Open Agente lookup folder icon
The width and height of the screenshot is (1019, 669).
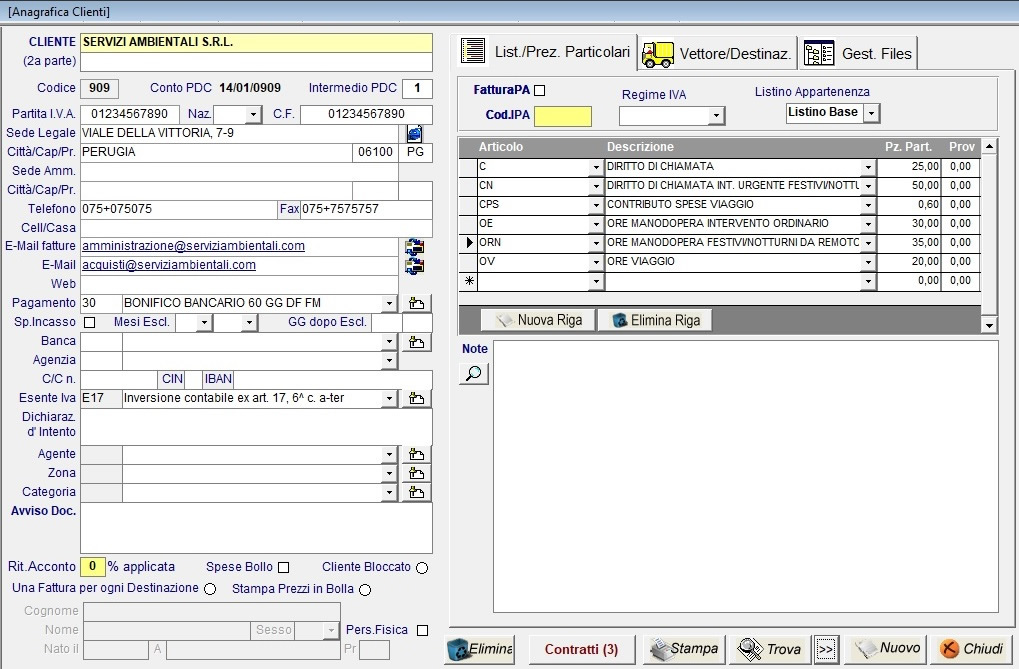(x=417, y=454)
